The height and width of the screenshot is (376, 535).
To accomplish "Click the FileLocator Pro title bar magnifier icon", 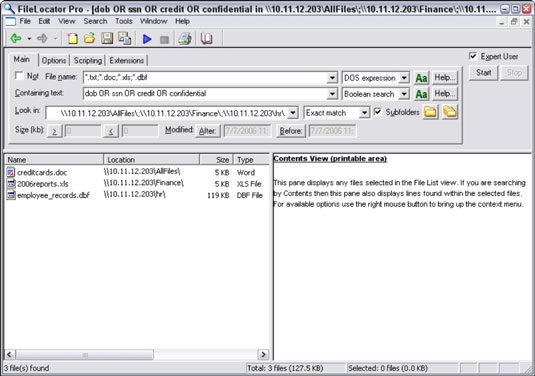I will point(9,8).
